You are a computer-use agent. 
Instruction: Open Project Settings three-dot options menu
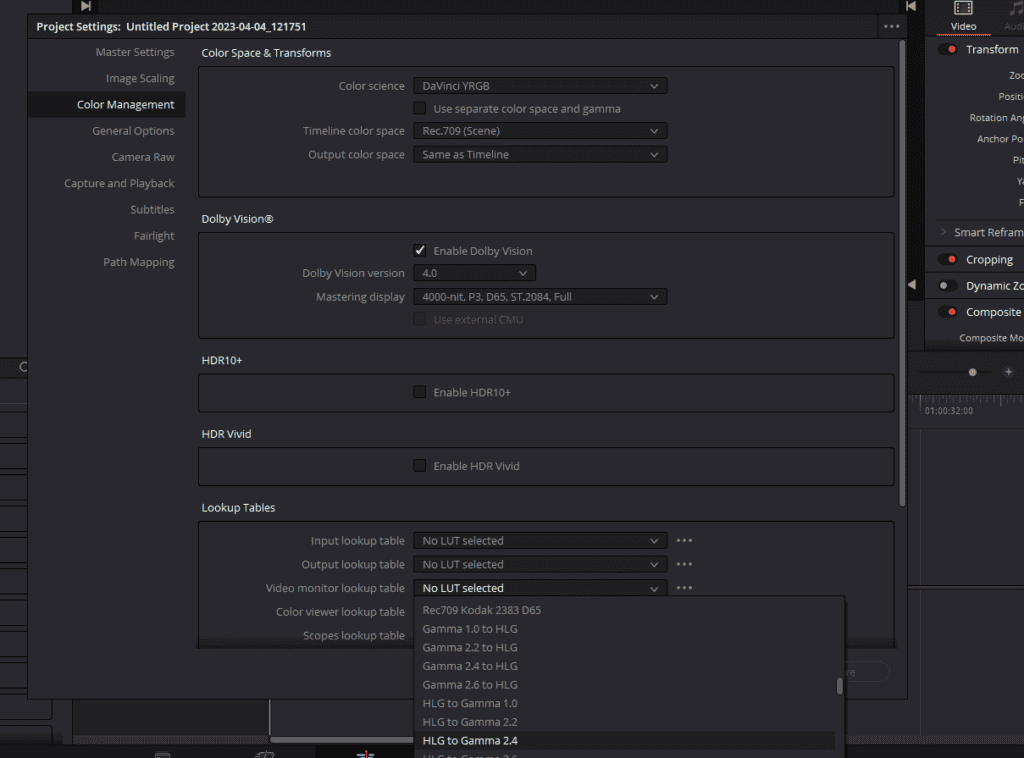[x=891, y=27]
